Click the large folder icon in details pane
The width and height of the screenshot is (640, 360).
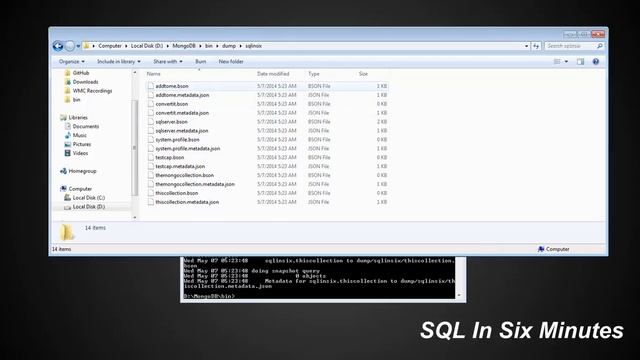click(67, 232)
